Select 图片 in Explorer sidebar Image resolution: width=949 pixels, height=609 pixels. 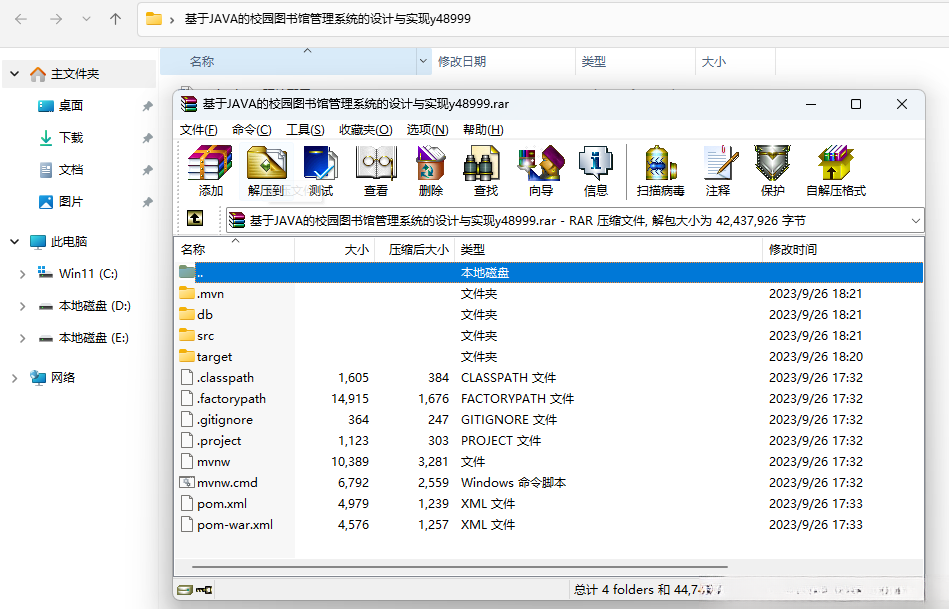[71, 202]
